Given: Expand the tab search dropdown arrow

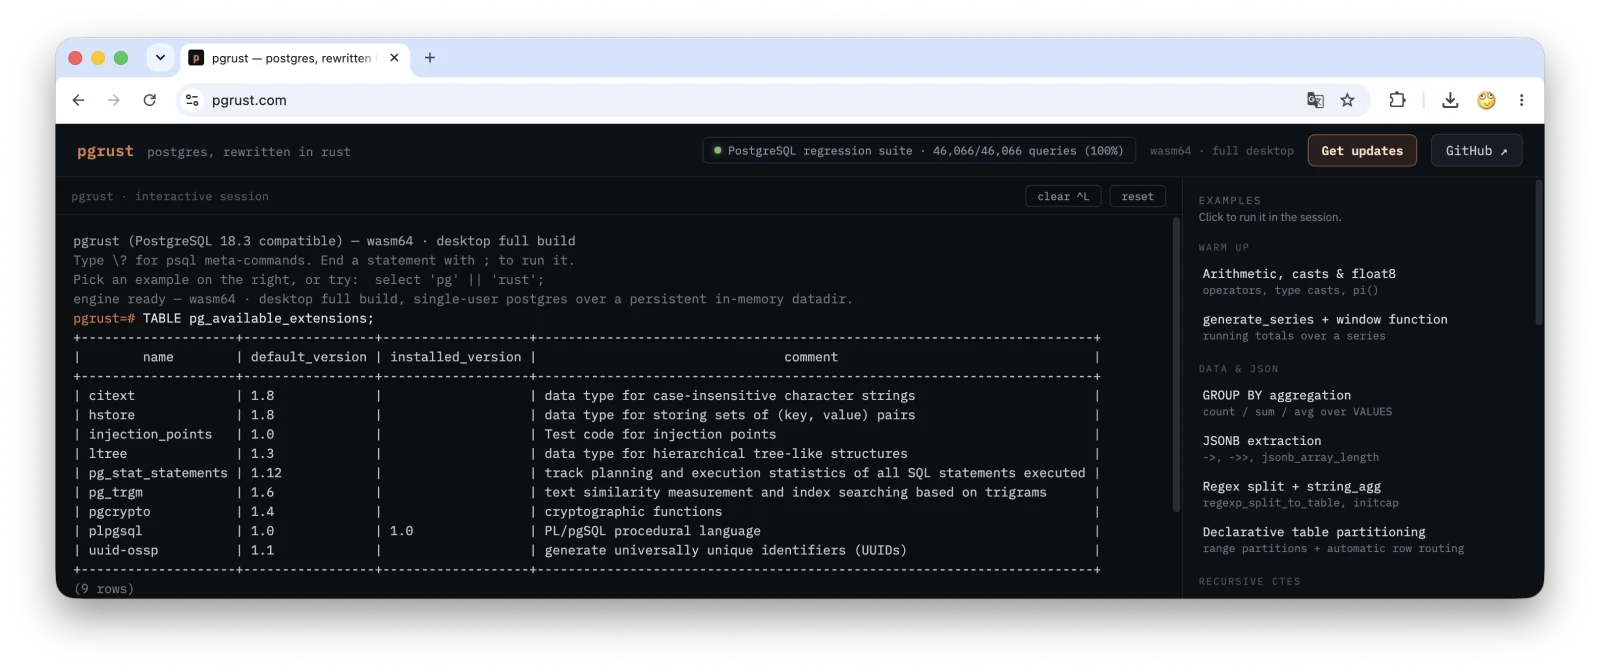Looking at the screenshot, I should point(160,58).
